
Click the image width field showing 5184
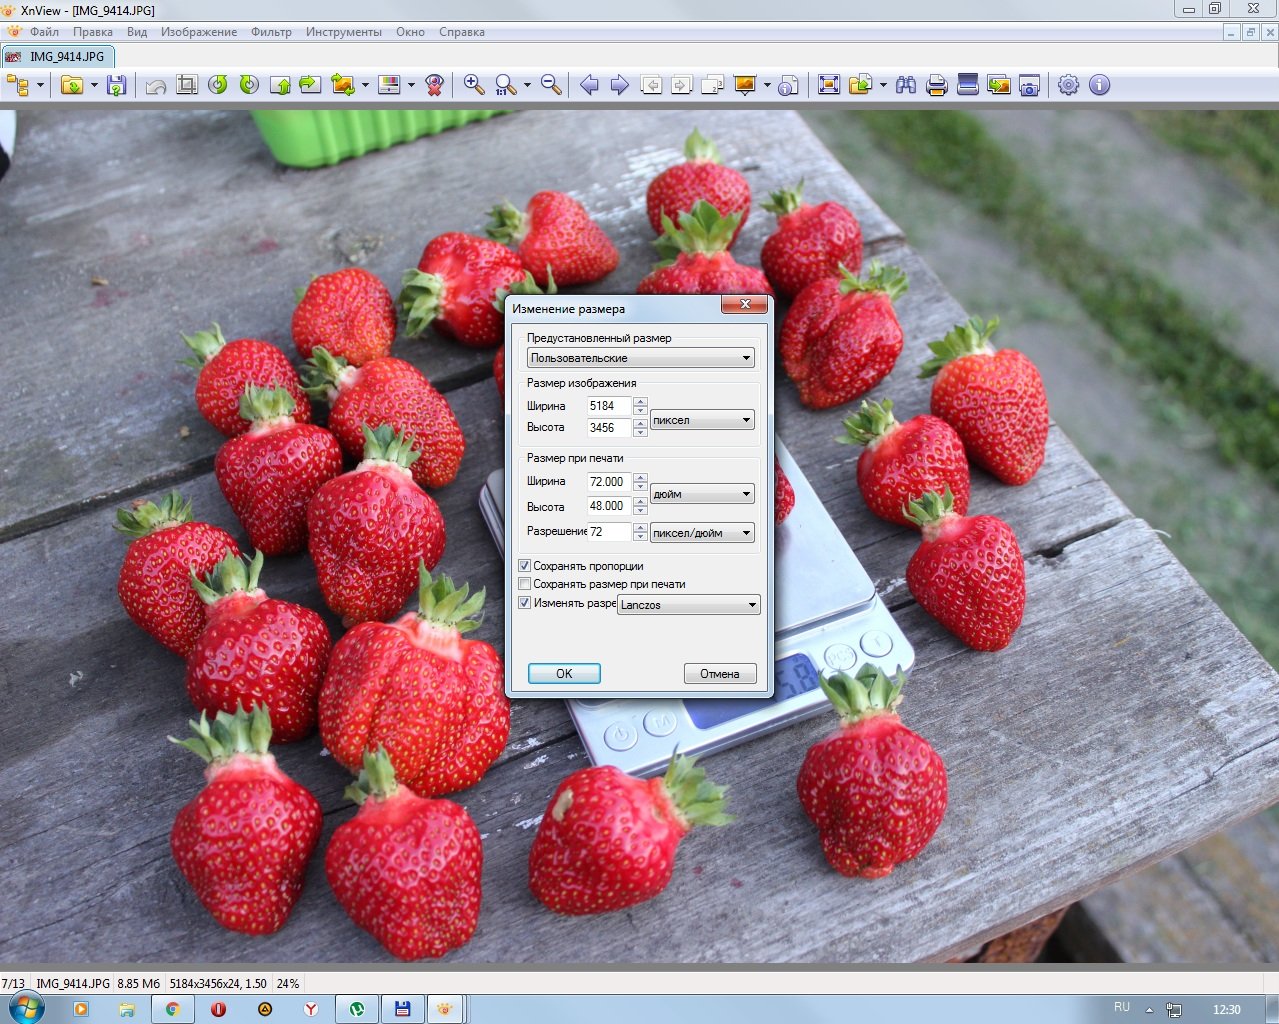point(608,406)
